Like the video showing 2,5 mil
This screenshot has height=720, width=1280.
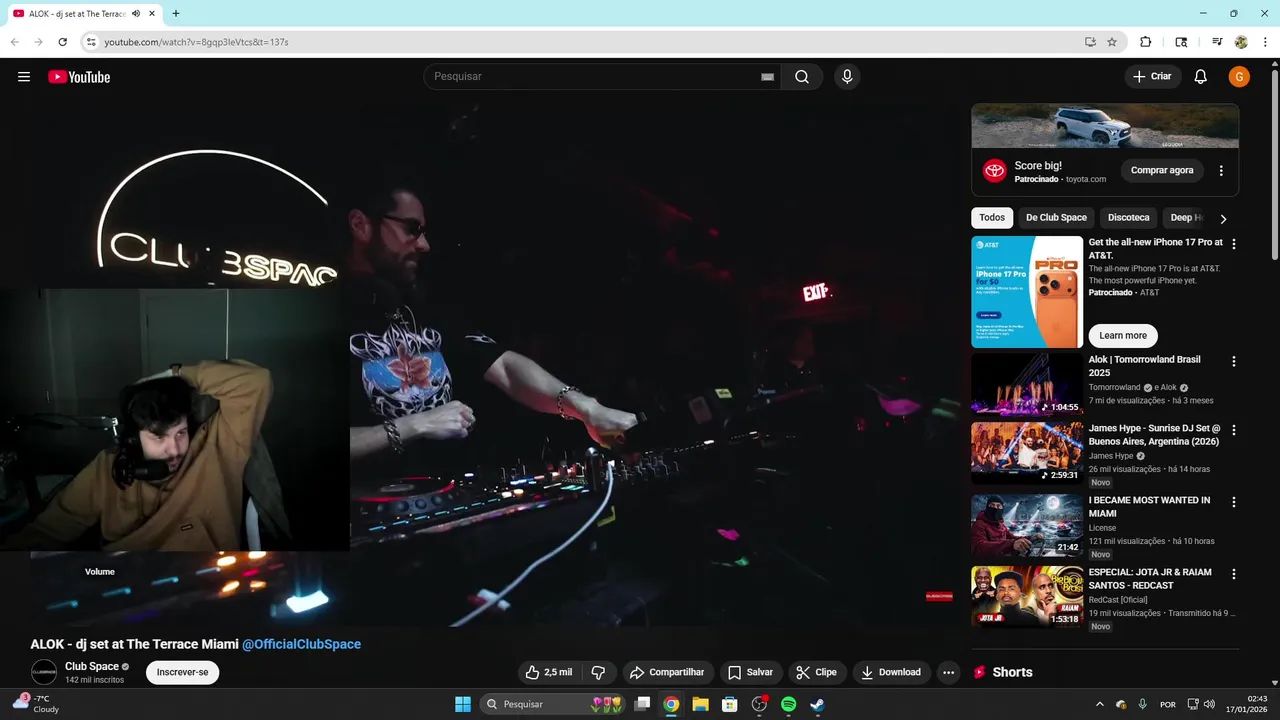[x=549, y=672]
